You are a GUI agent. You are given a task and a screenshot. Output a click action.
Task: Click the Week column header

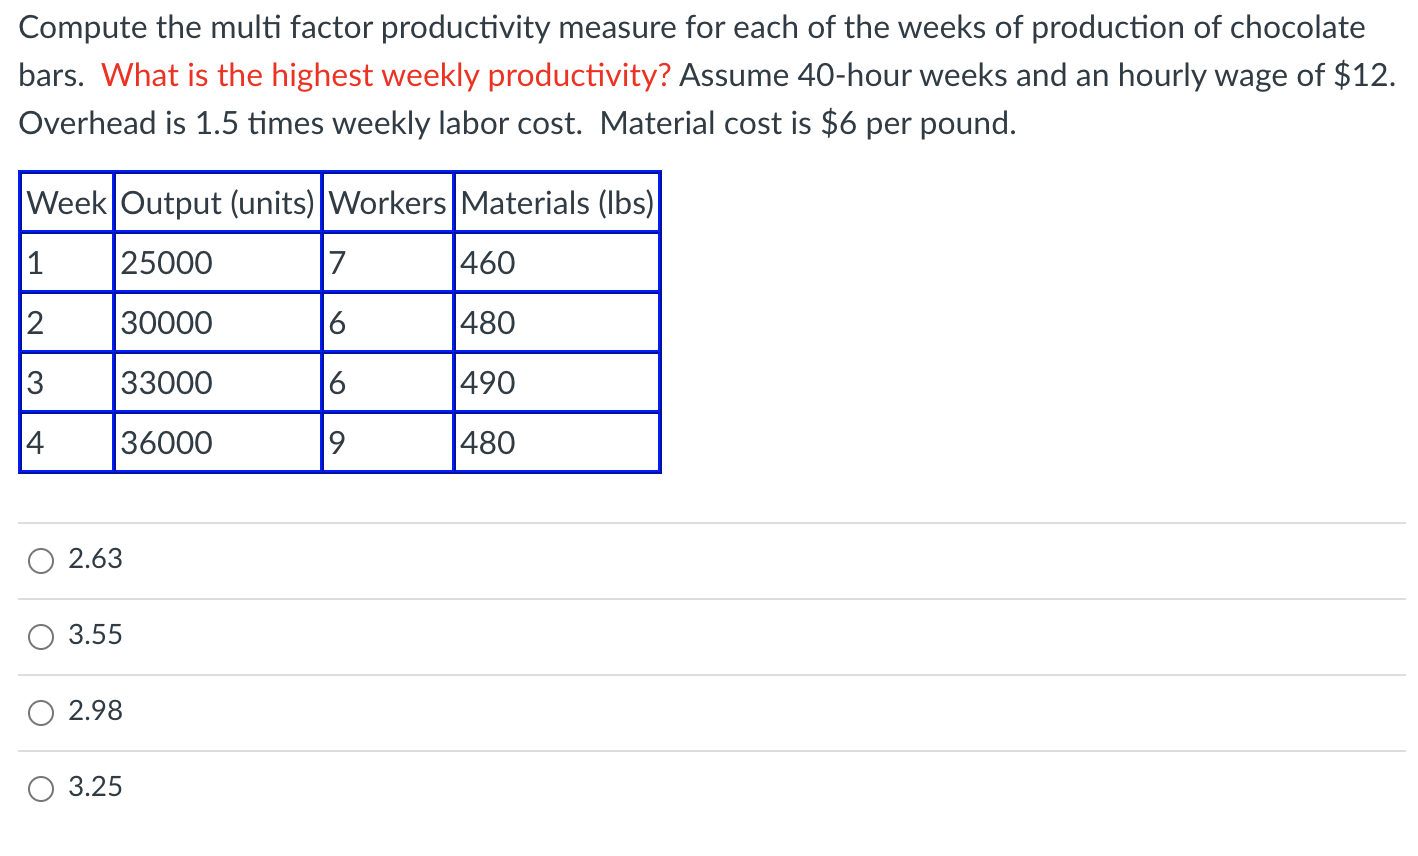(66, 203)
